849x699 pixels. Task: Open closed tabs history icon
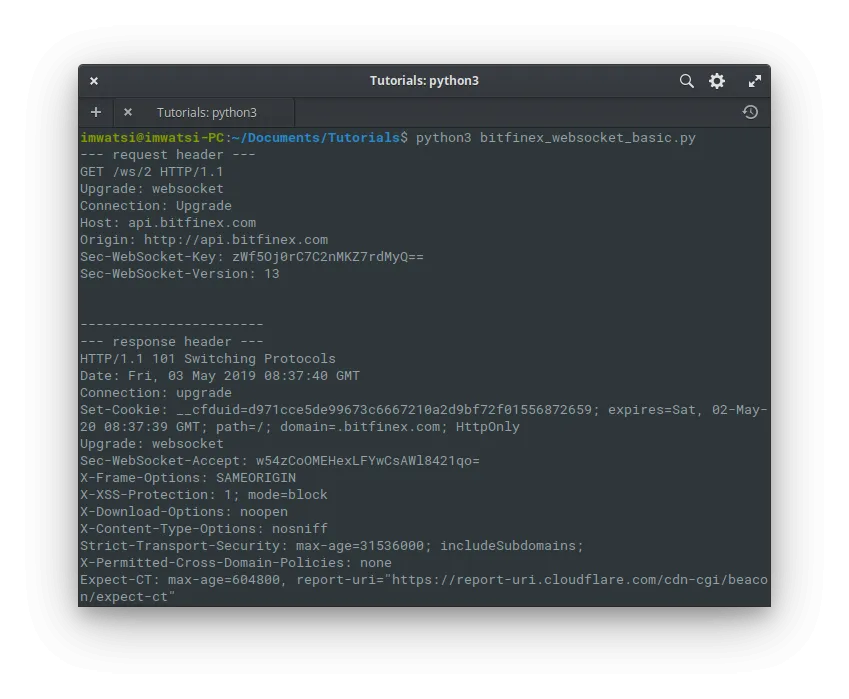[750, 112]
